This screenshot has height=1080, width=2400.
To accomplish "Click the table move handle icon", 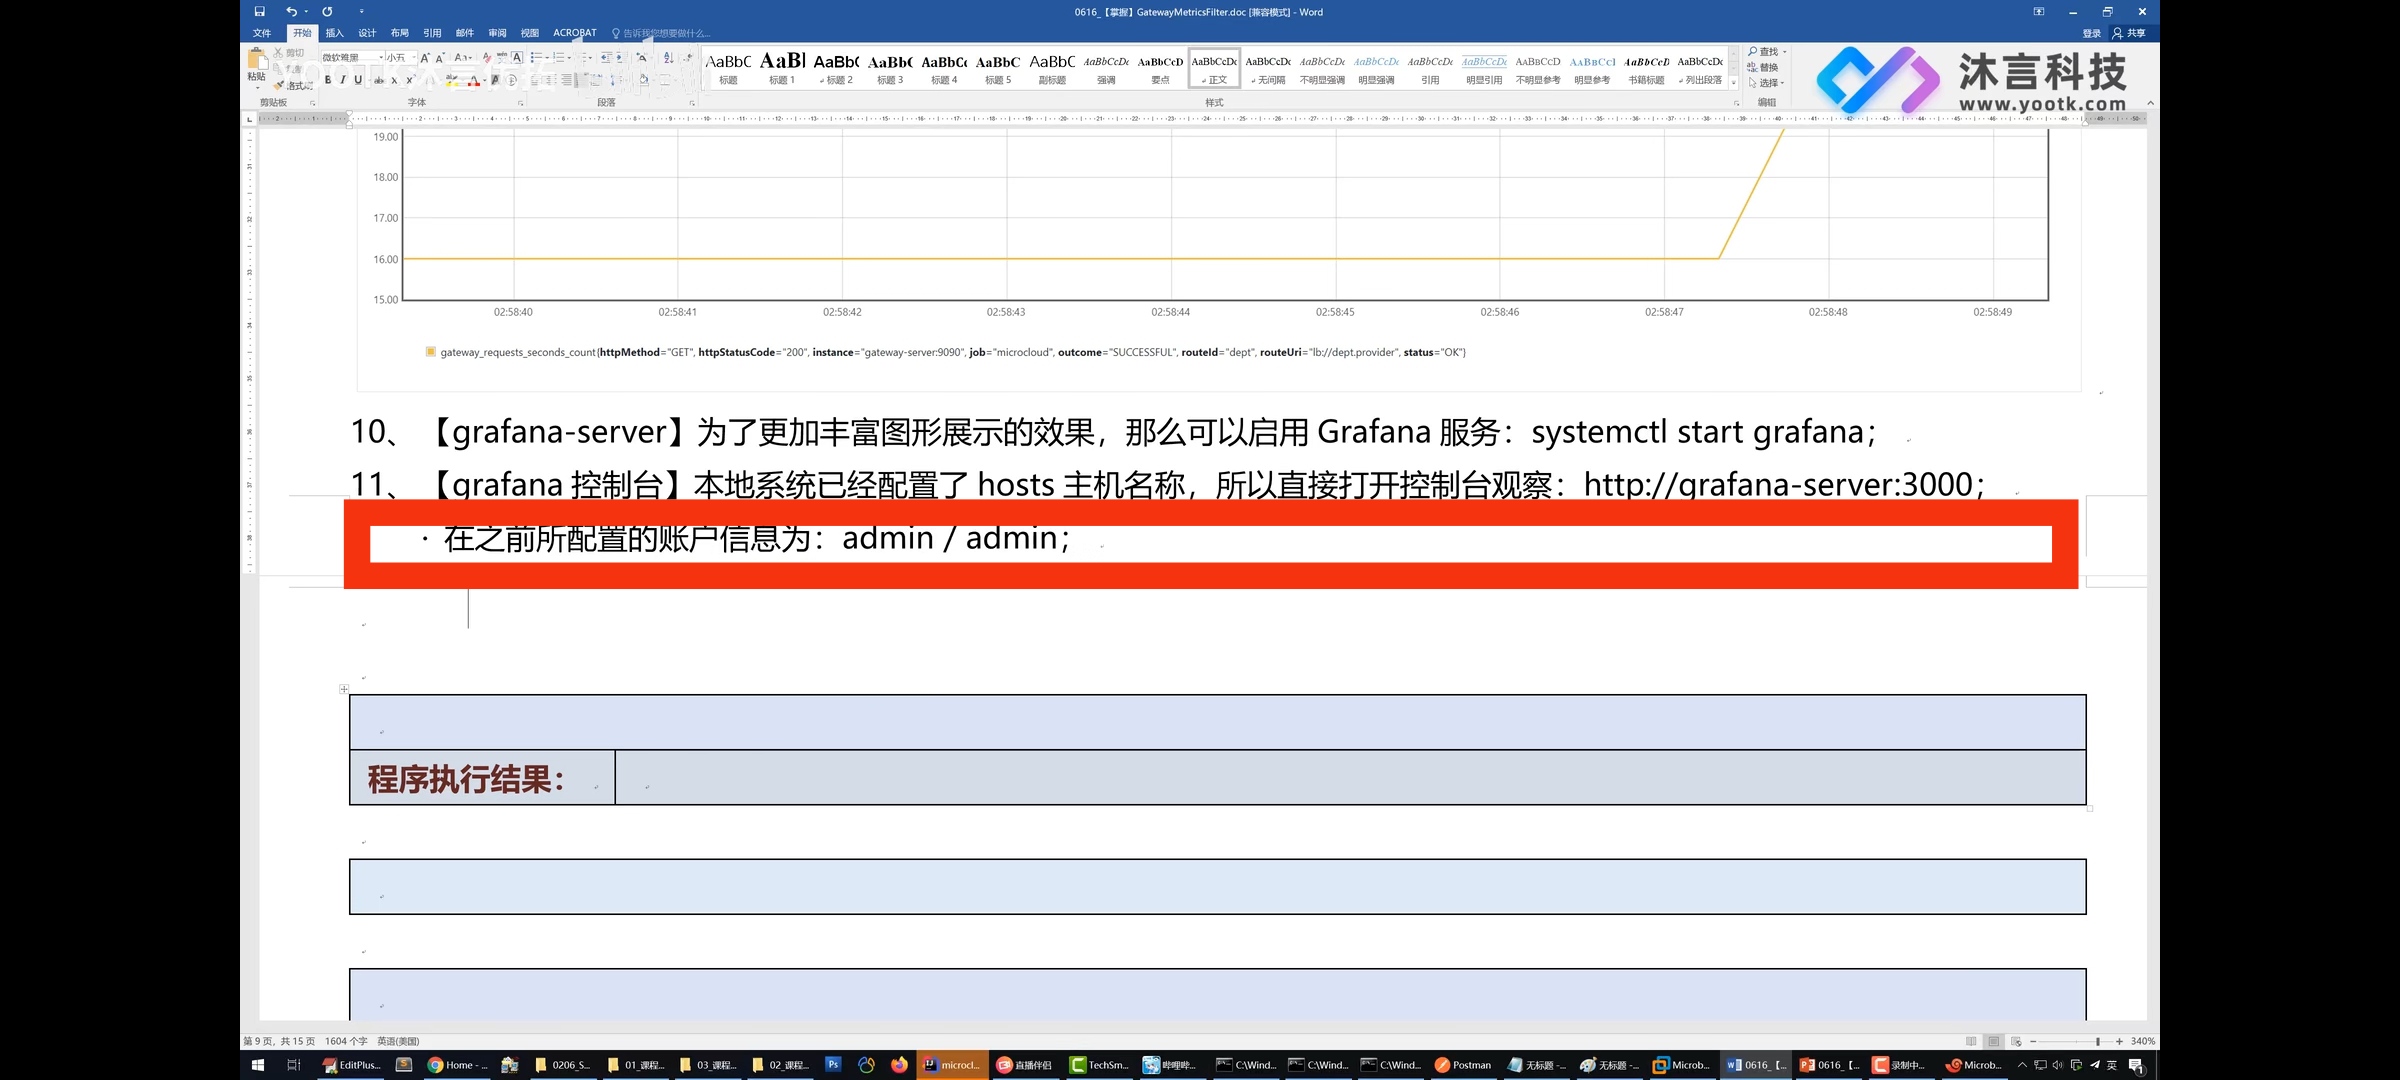I will [x=344, y=689].
